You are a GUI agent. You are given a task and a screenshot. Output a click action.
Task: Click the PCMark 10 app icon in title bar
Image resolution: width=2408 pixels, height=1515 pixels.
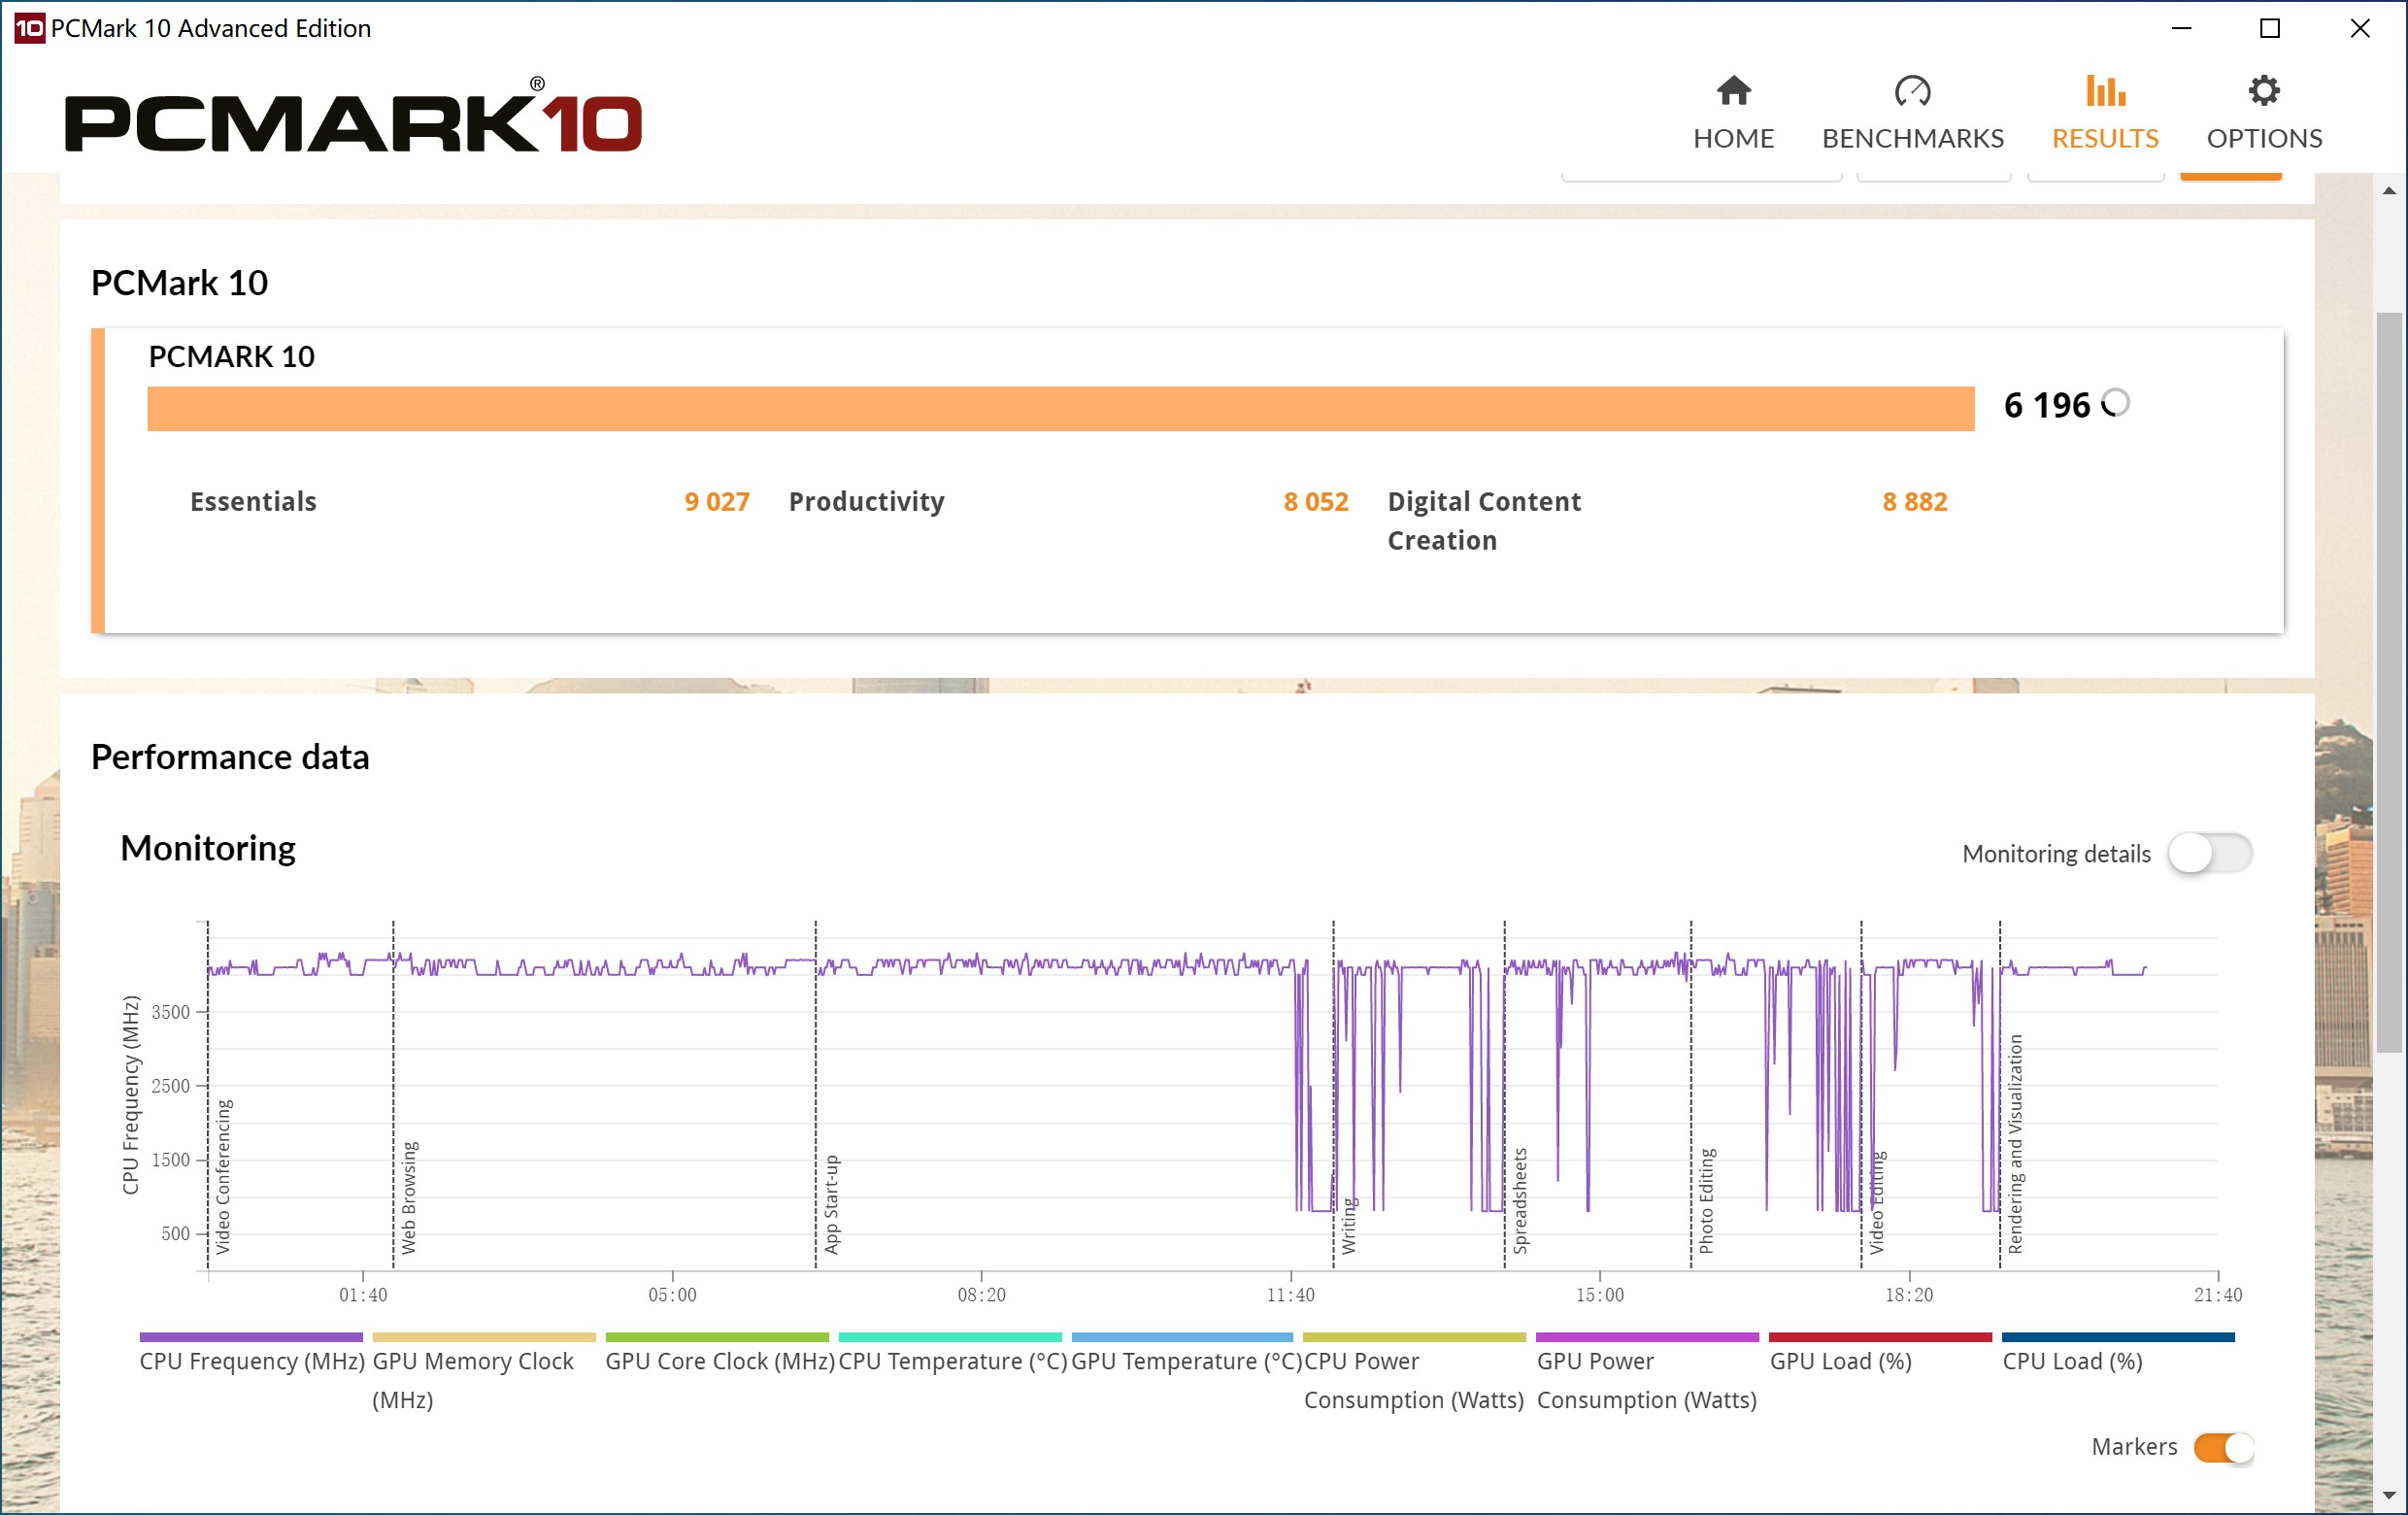[29, 28]
